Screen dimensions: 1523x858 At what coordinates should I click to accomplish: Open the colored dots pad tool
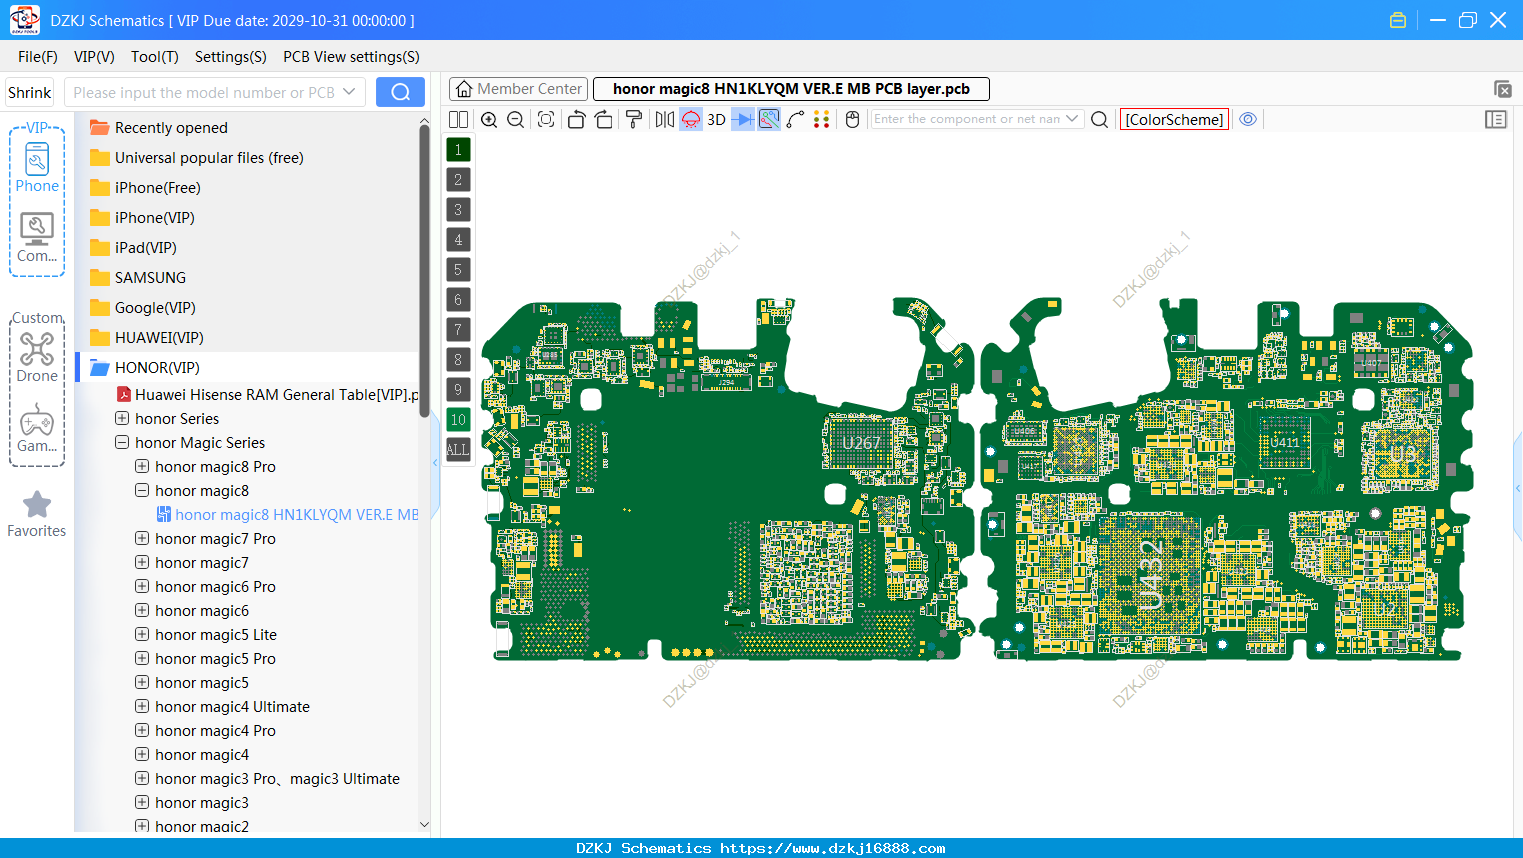(821, 119)
